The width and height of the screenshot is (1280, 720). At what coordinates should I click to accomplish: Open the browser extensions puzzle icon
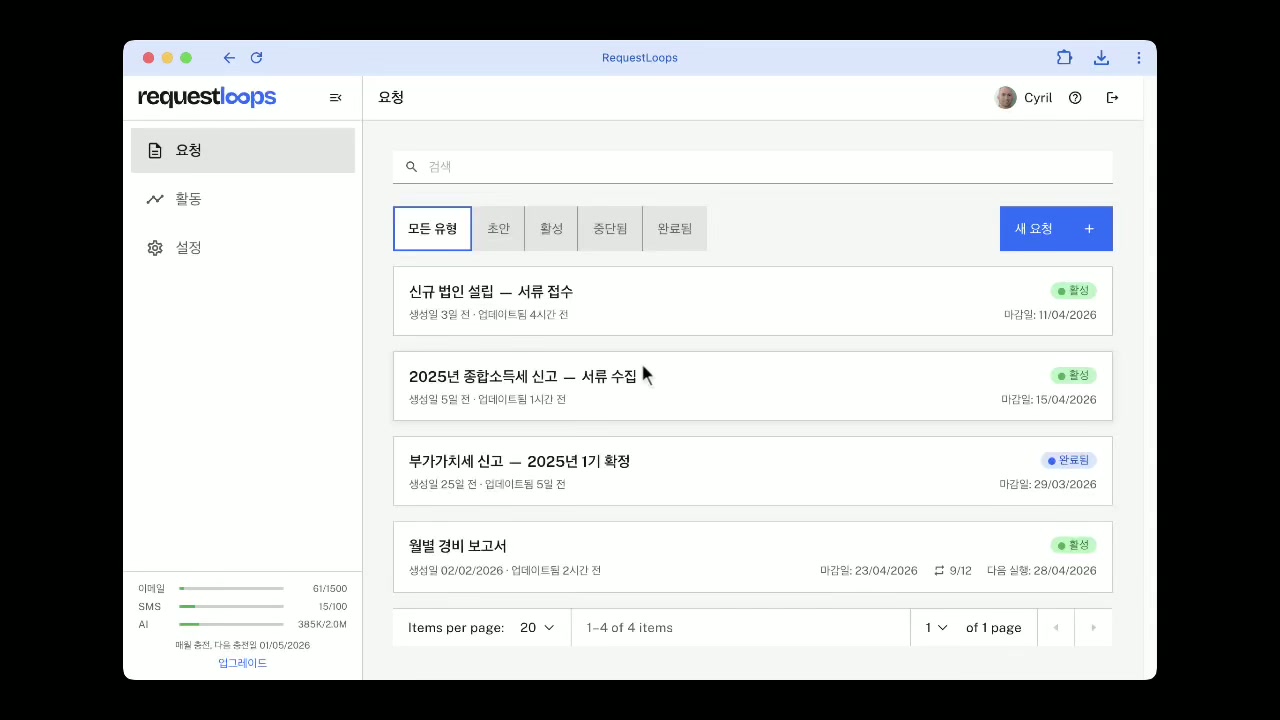[x=1064, y=58]
